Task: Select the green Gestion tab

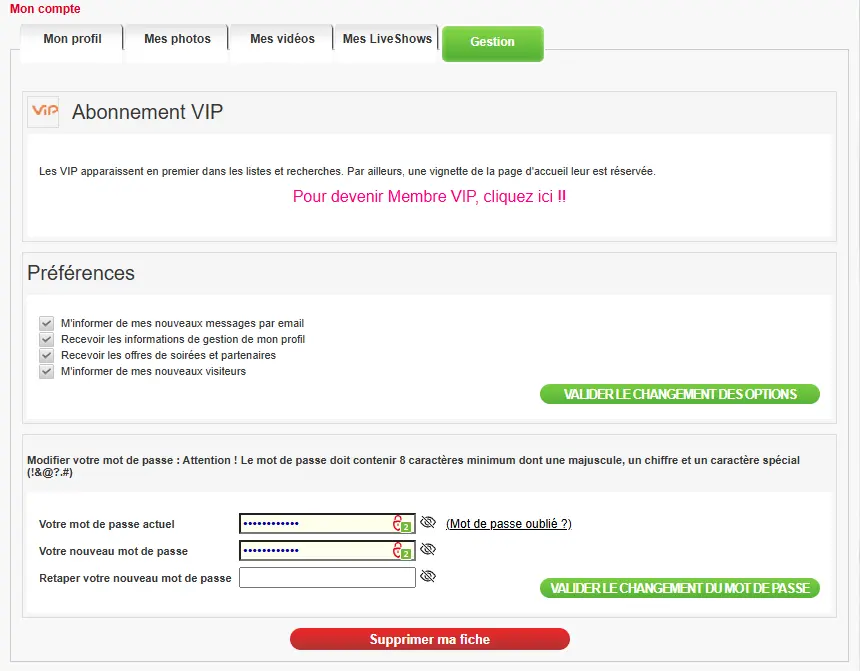Action: pyautogui.click(x=492, y=42)
